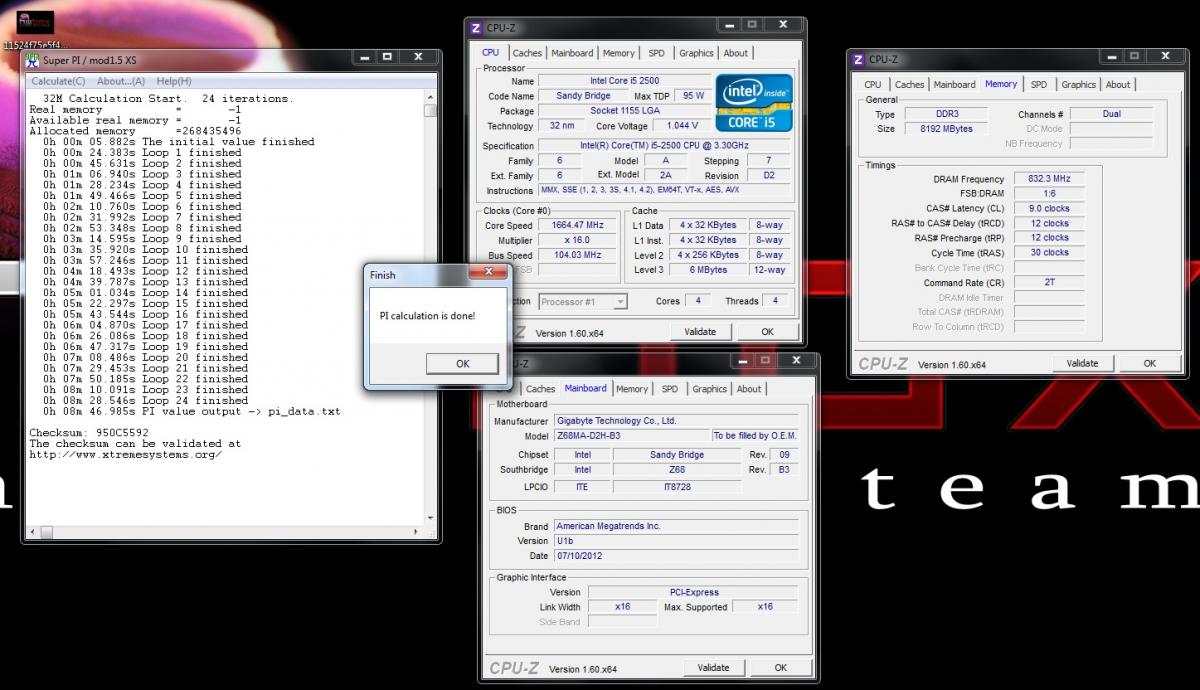1200x690 pixels.
Task: Click the Super PI scrollbar up arrow
Action: (430, 97)
